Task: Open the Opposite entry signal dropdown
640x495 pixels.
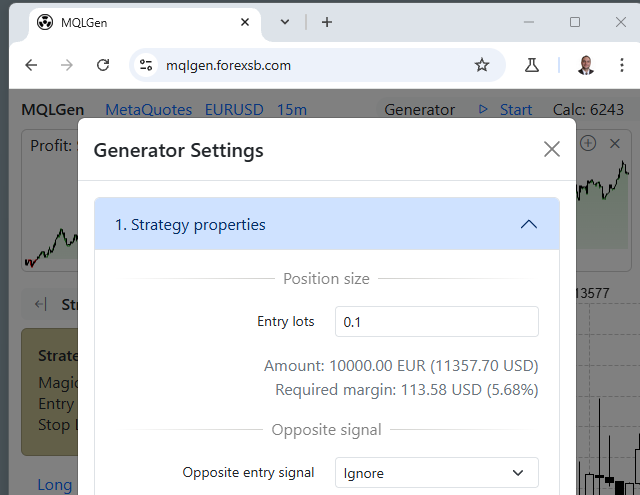Action: click(436, 473)
